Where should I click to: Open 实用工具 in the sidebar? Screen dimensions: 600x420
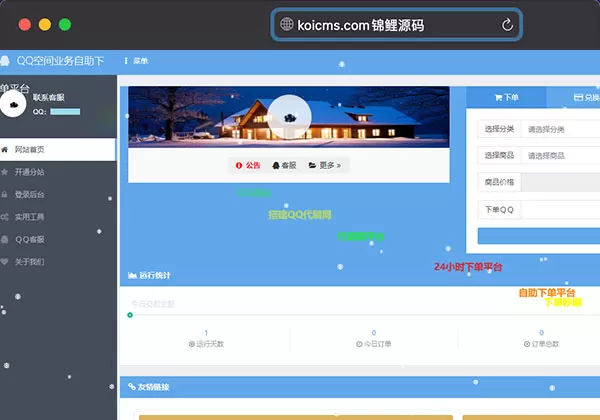[58, 217]
